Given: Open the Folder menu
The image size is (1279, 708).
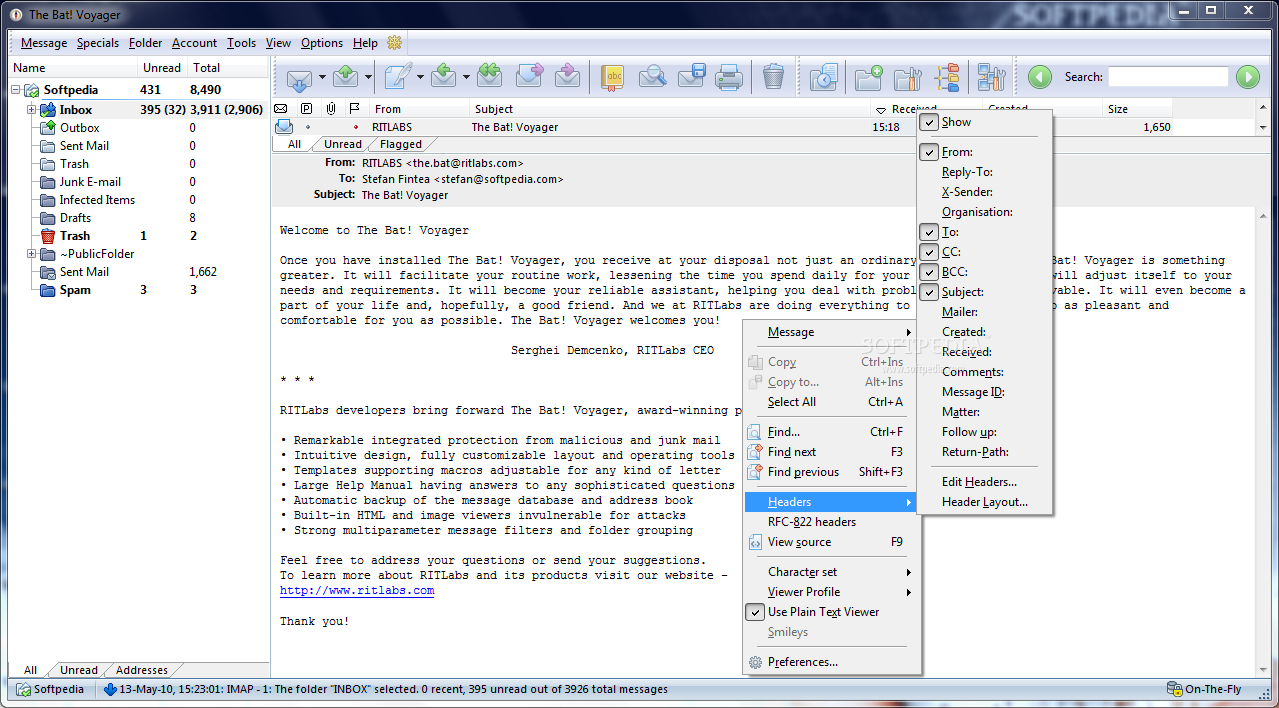Looking at the screenshot, I should tap(145, 43).
